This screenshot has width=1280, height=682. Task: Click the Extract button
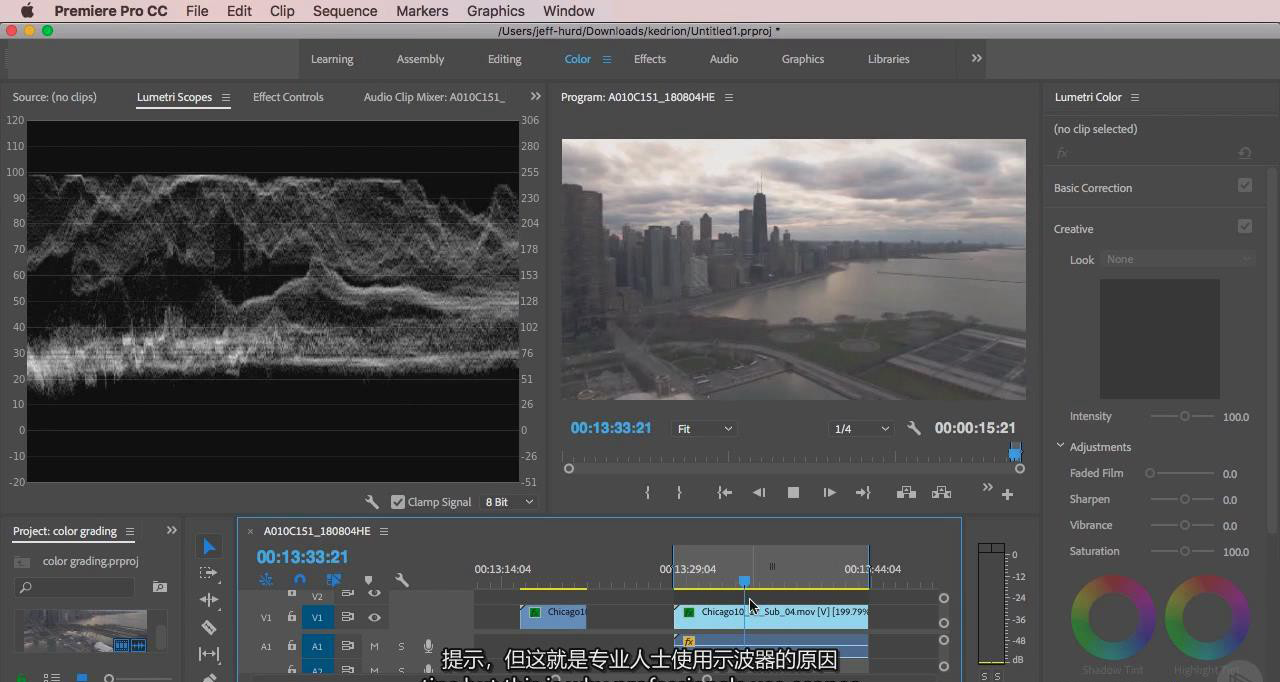pyautogui.click(x=941, y=493)
